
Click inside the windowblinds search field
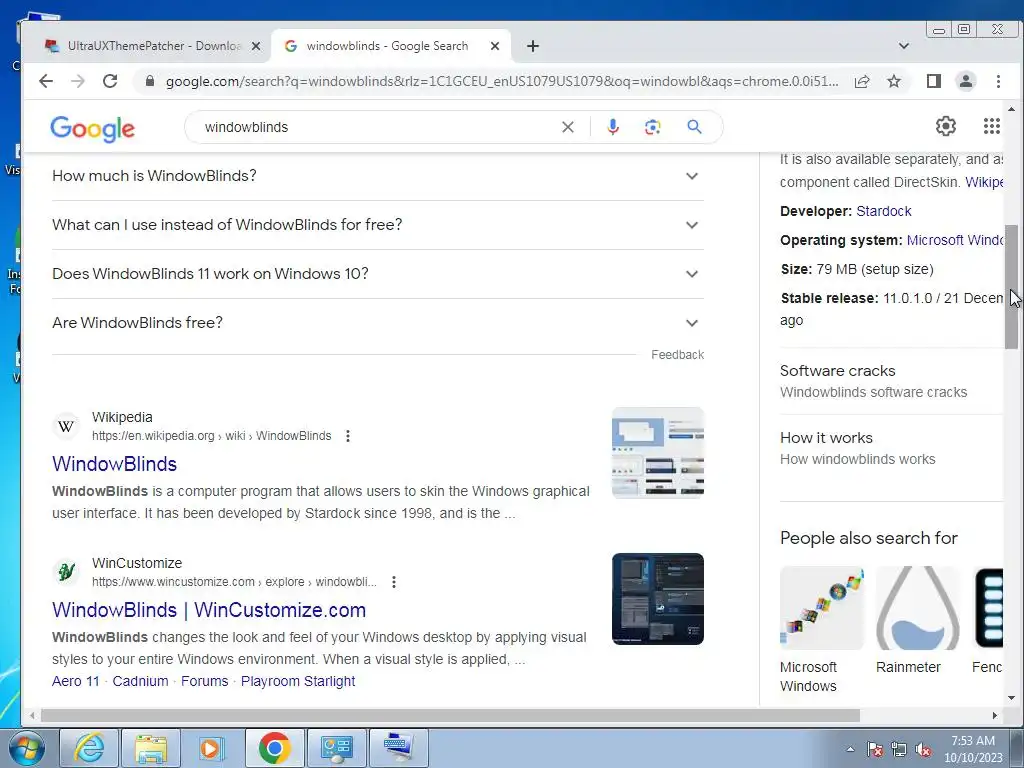[379, 127]
